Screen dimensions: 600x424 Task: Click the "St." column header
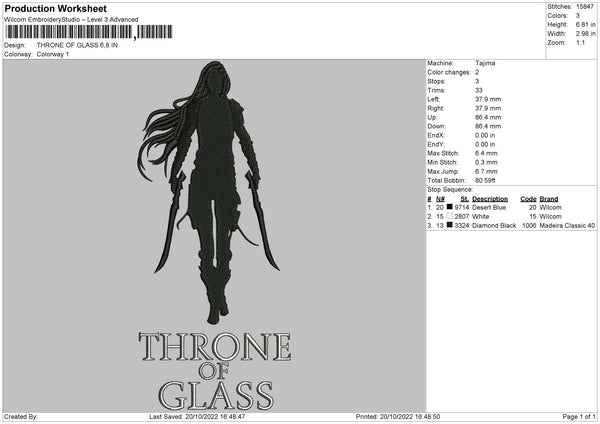[x=465, y=199]
